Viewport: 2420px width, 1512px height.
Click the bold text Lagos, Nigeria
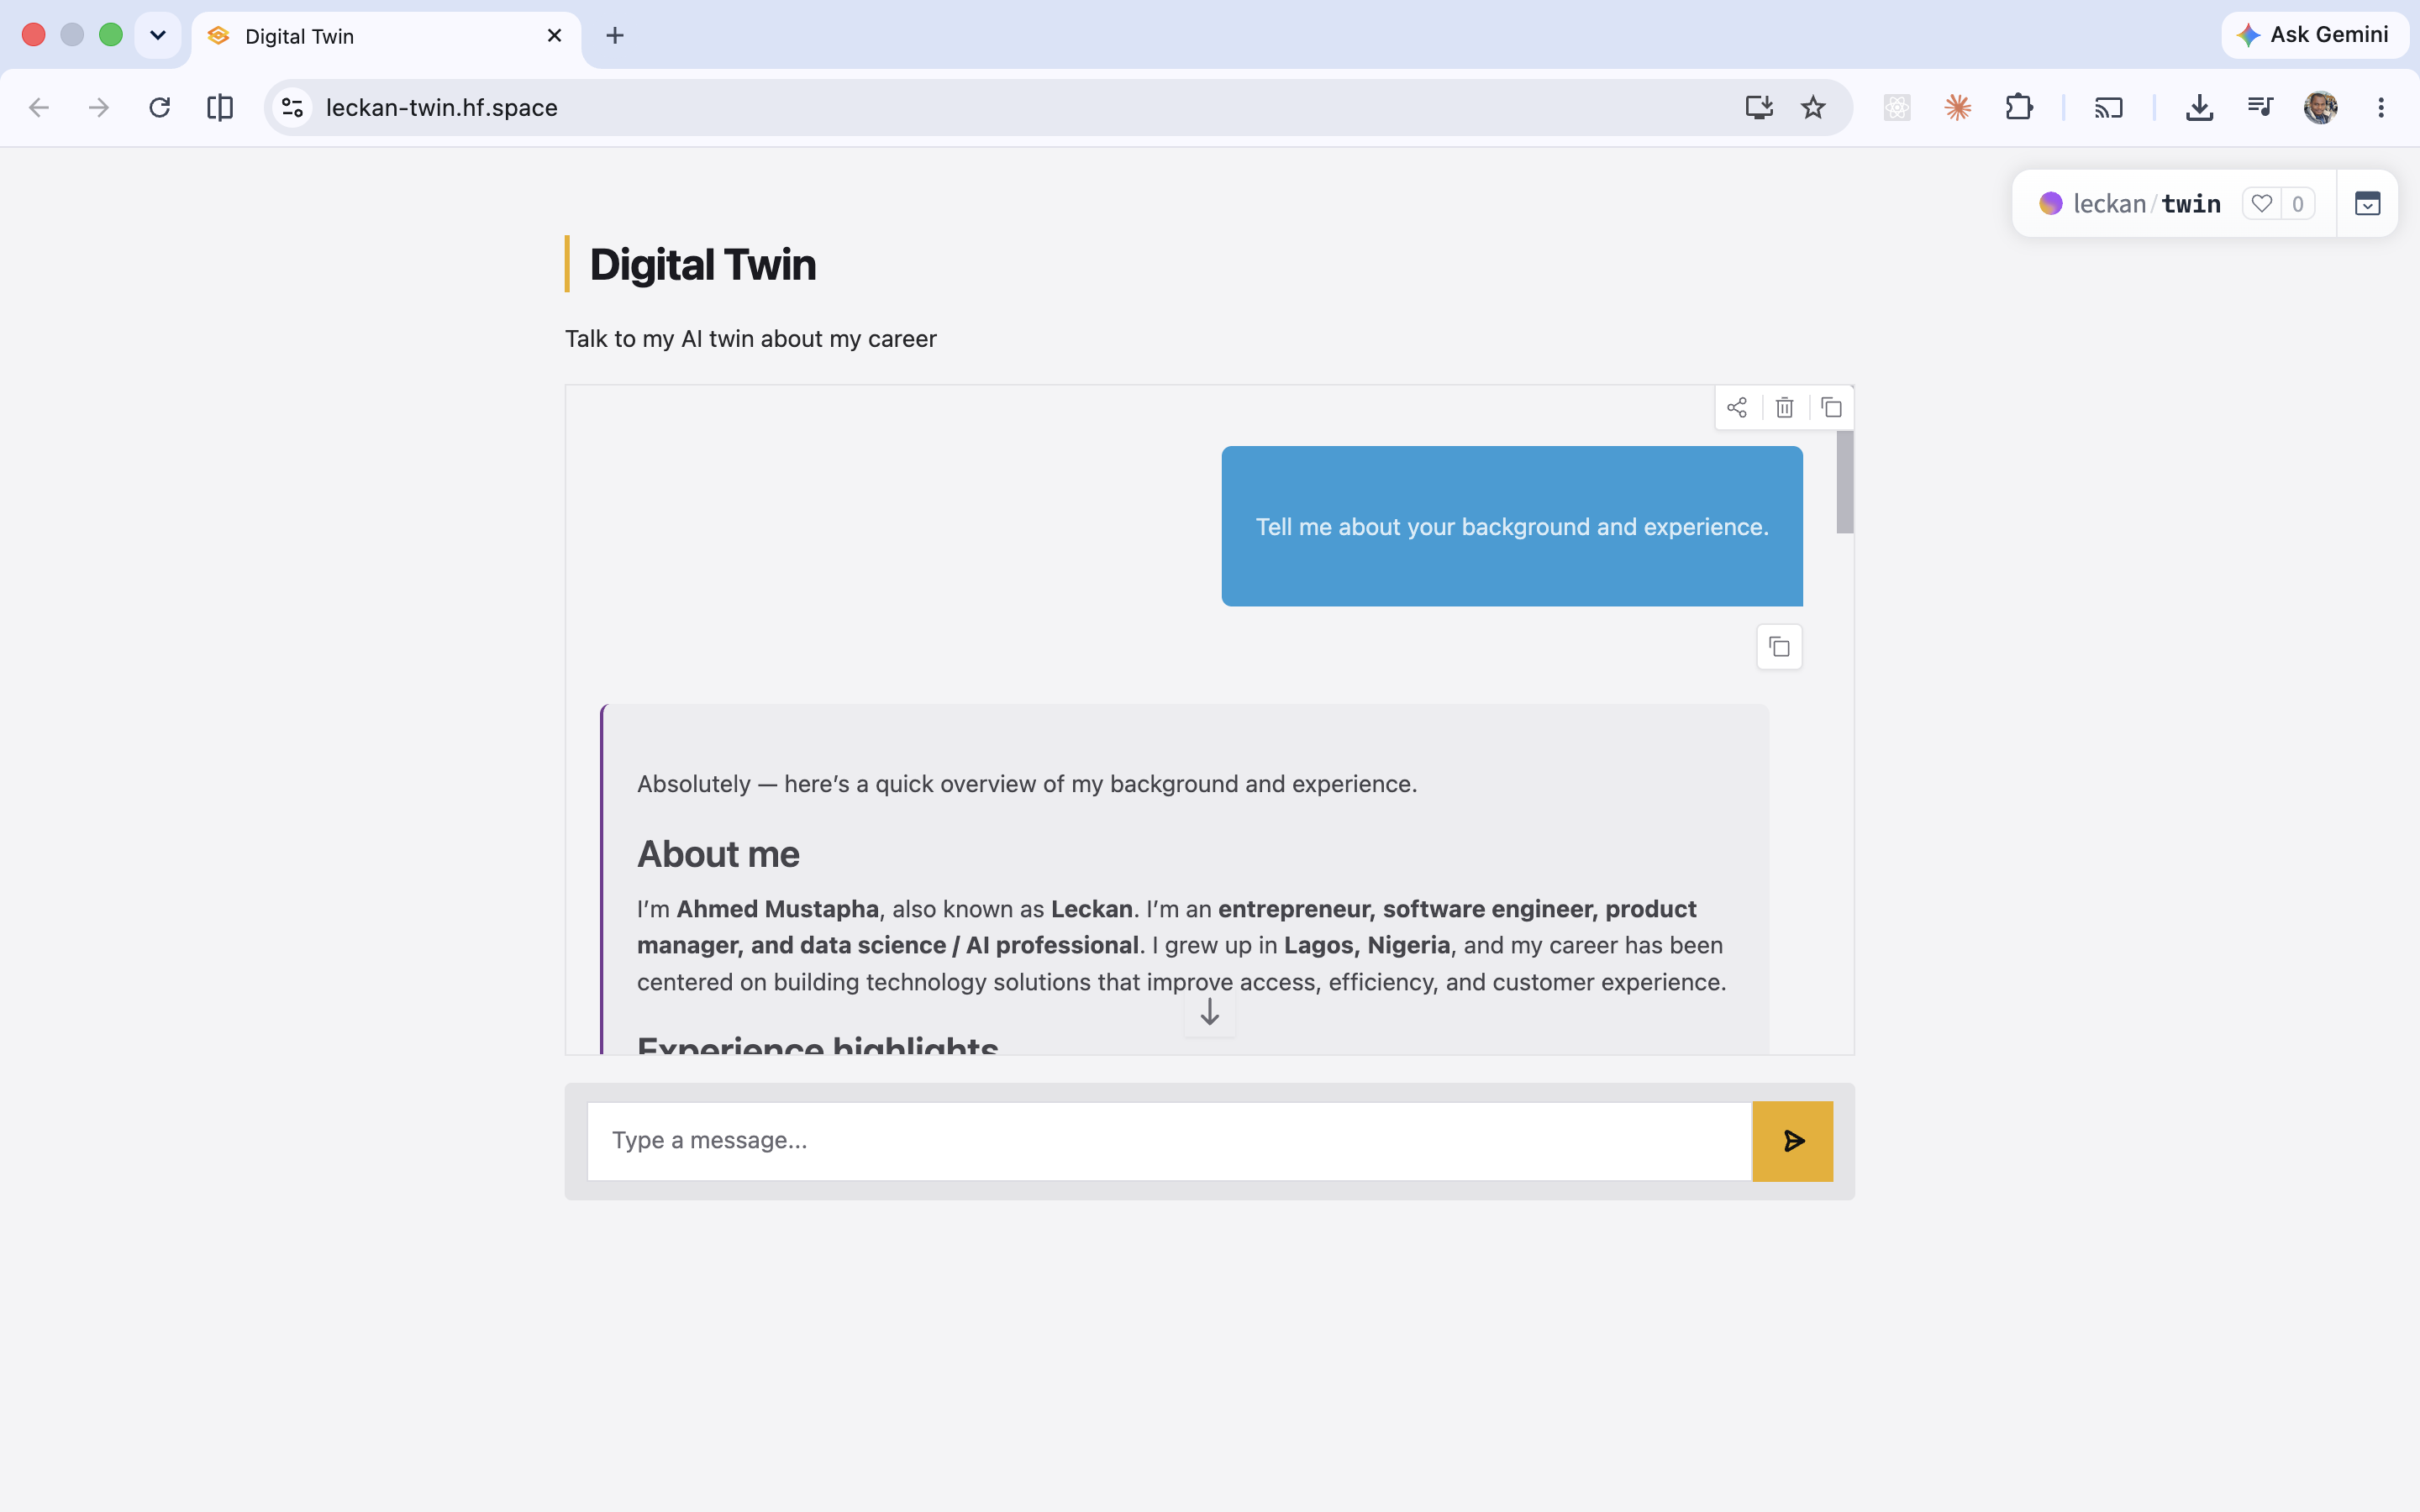click(x=1367, y=945)
